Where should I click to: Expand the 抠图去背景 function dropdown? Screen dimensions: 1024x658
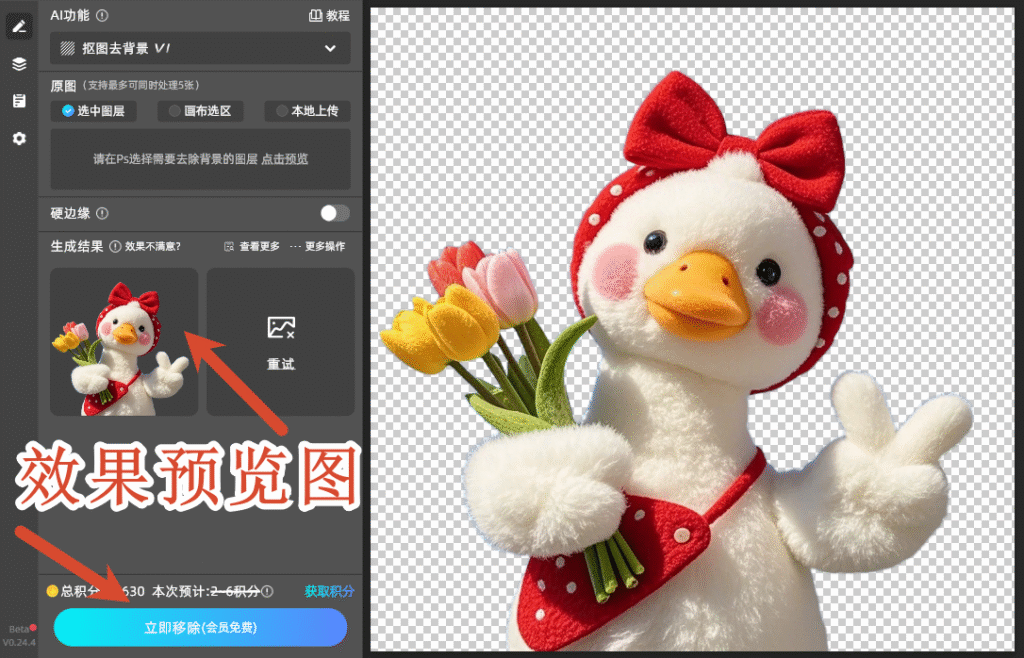pyautogui.click(x=200, y=48)
